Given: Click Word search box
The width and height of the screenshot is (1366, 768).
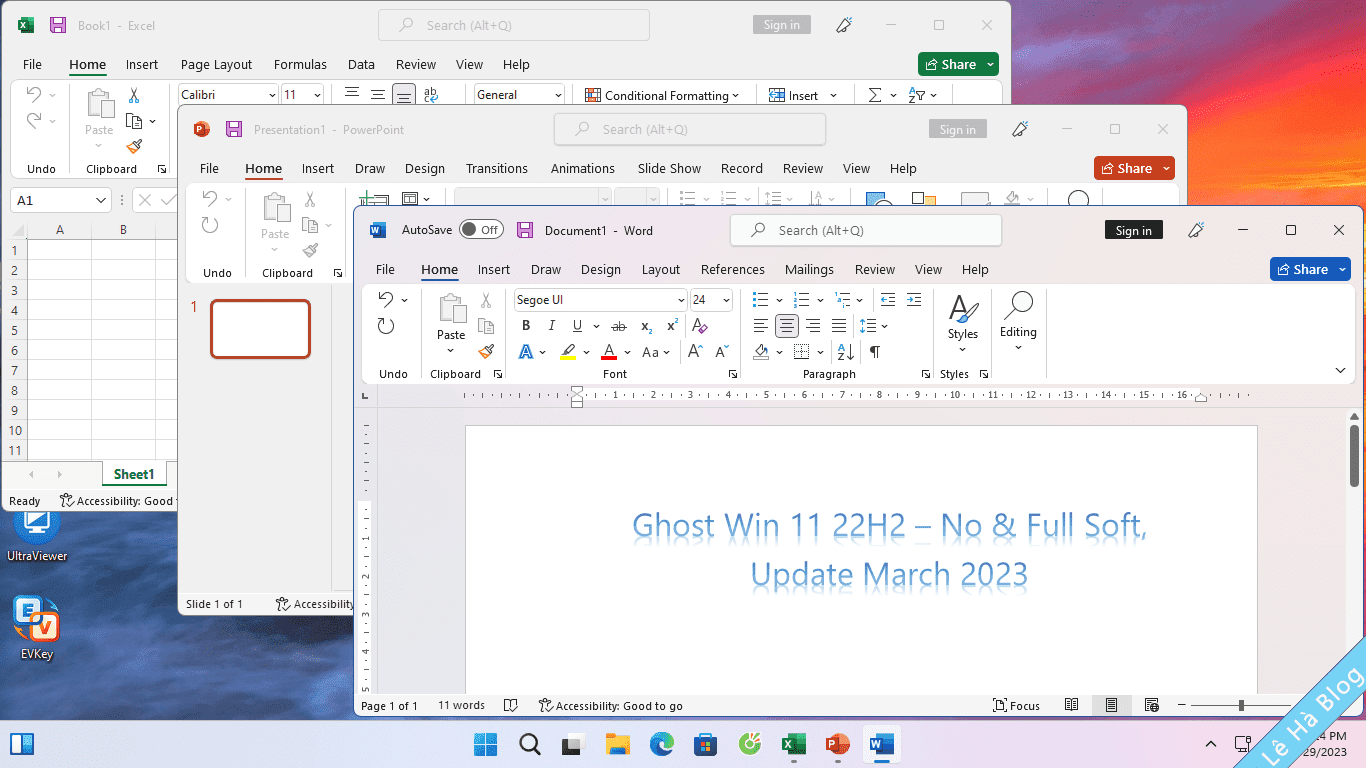Looking at the screenshot, I should [x=866, y=230].
